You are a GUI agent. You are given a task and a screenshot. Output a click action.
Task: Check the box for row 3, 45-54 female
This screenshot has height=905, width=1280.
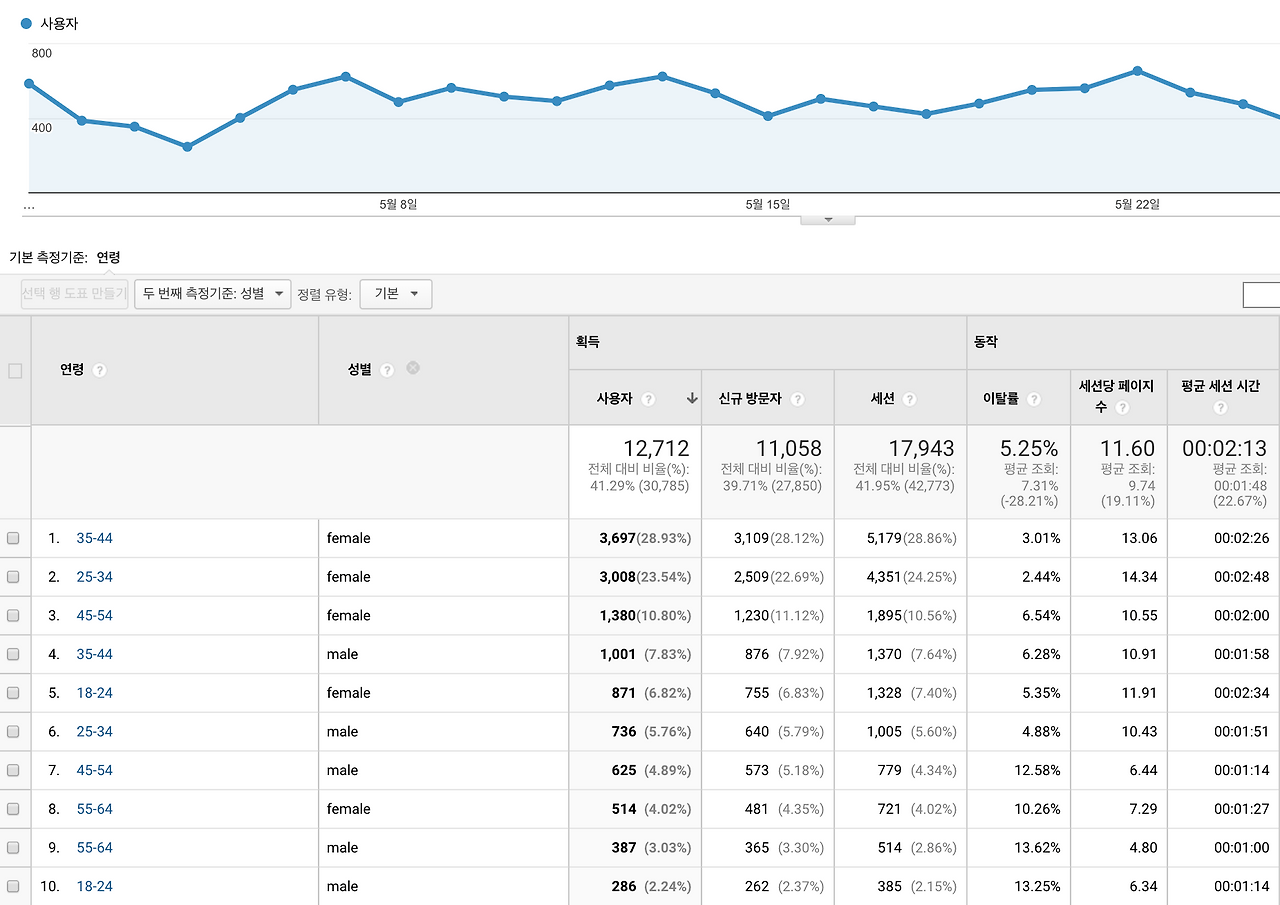(x=13, y=616)
